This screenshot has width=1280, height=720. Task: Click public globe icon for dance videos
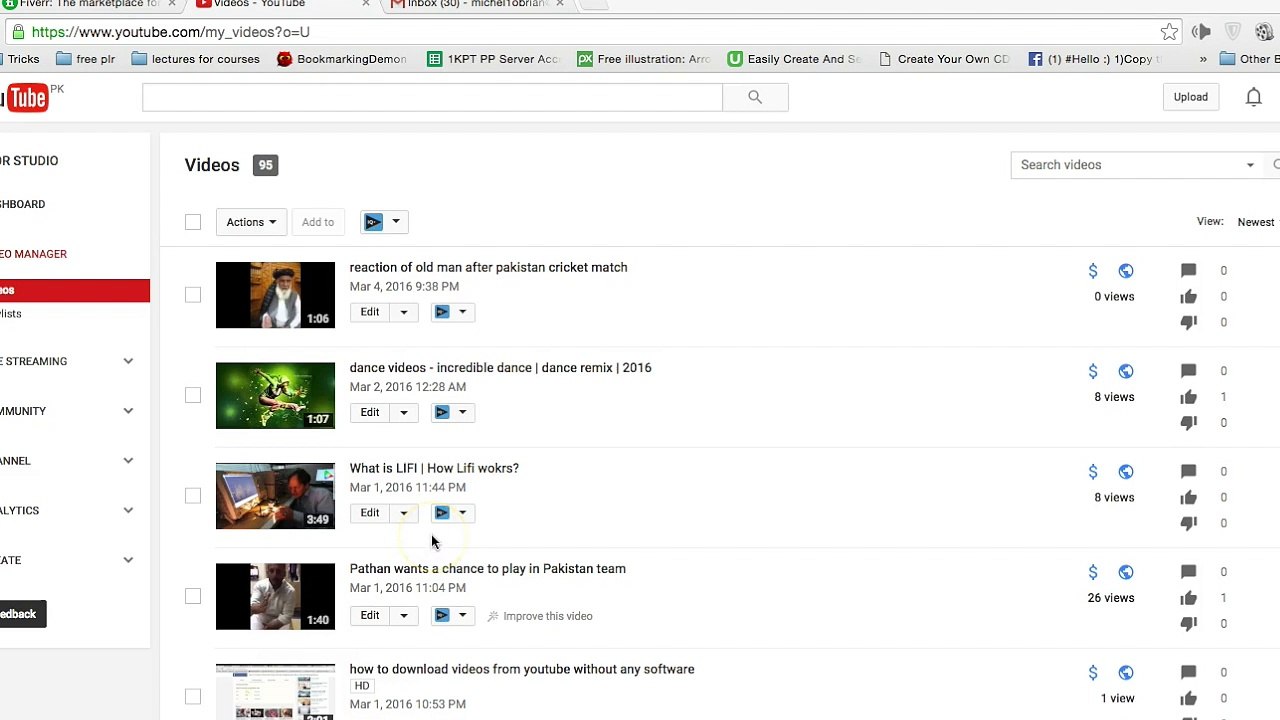coord(1126,371)
